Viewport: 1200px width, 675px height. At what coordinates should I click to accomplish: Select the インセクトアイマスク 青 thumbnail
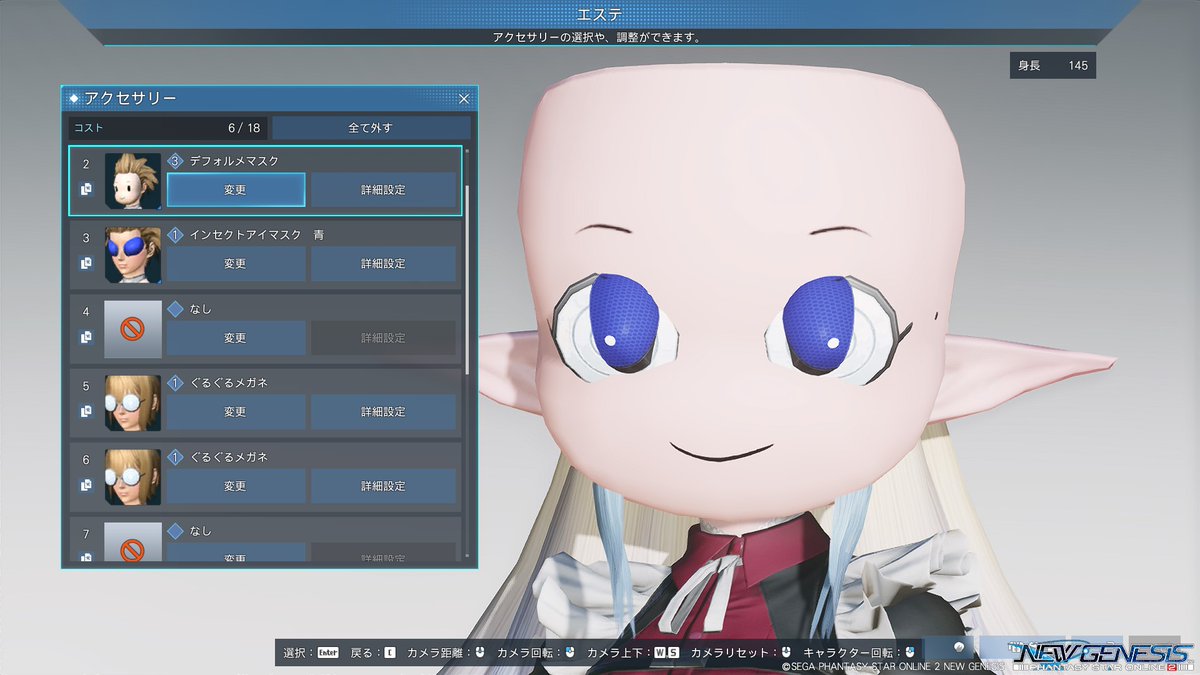(x=133, y=255)
